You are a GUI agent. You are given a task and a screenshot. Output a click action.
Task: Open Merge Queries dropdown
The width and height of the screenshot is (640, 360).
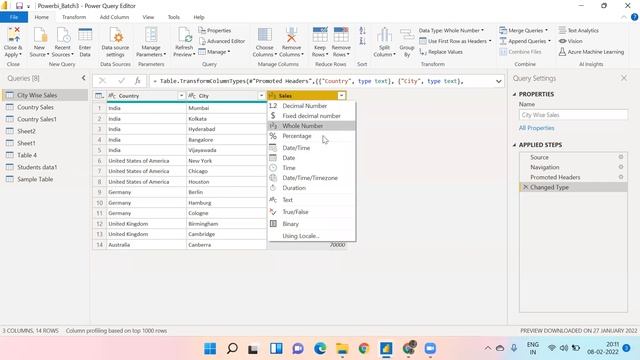[x=547, y=31]
